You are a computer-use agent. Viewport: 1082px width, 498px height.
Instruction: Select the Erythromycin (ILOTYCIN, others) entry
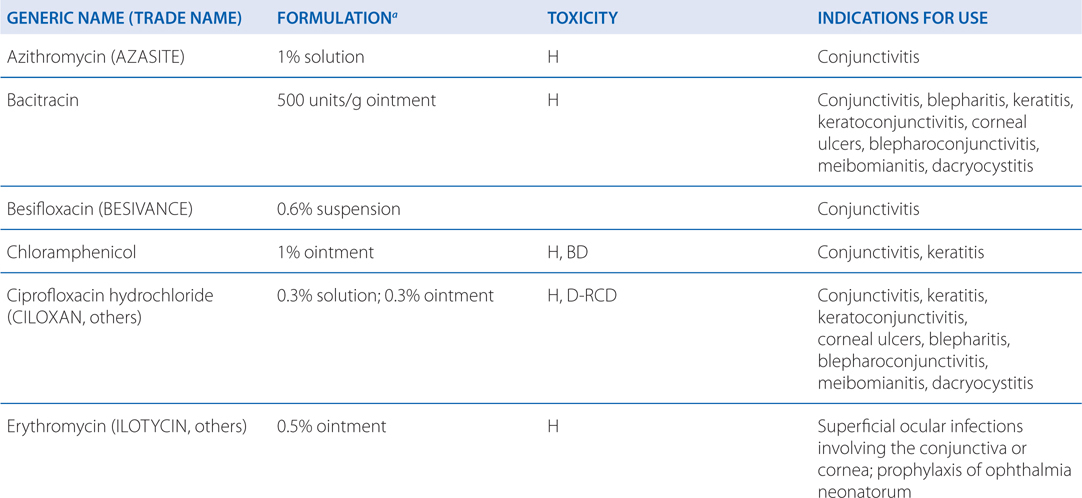[126, 427]
